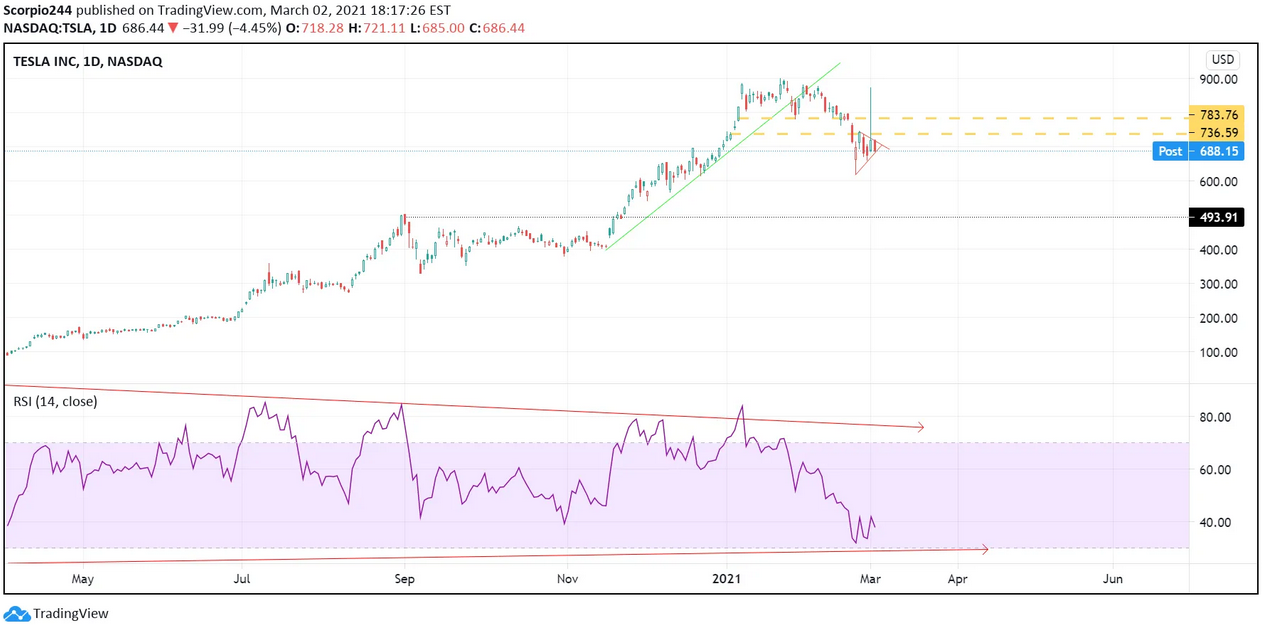Click the Jul date axis label
This screenshot has width=1263, height=625.
point(241,579)
